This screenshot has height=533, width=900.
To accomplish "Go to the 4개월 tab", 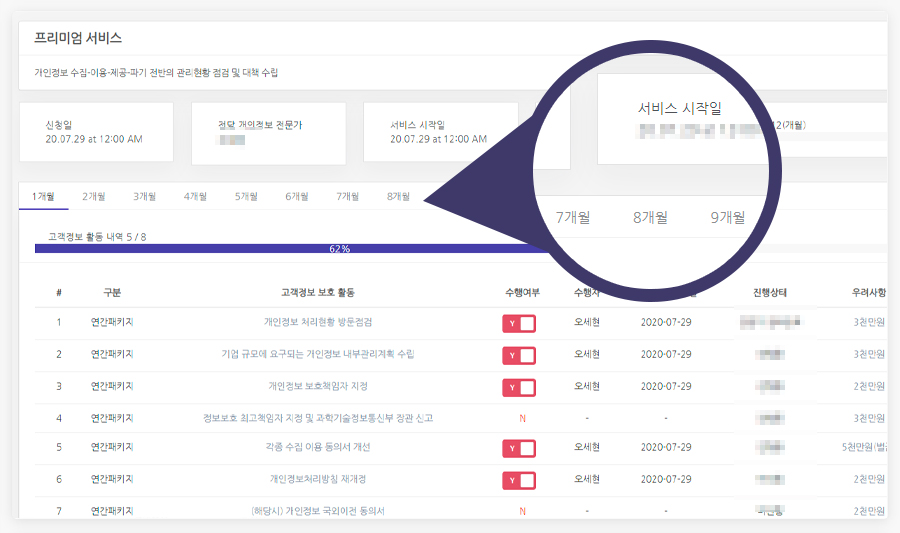I will [x=195, y=197].
